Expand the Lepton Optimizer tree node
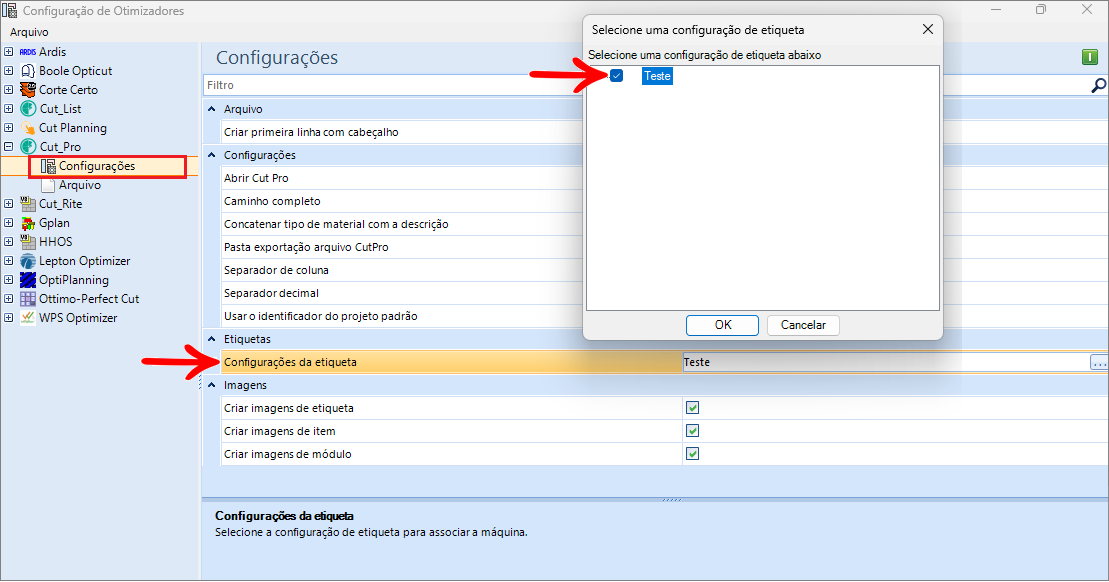Image resolution: width=1109 pixels, height=582 pixels. (x=8, y=261)
